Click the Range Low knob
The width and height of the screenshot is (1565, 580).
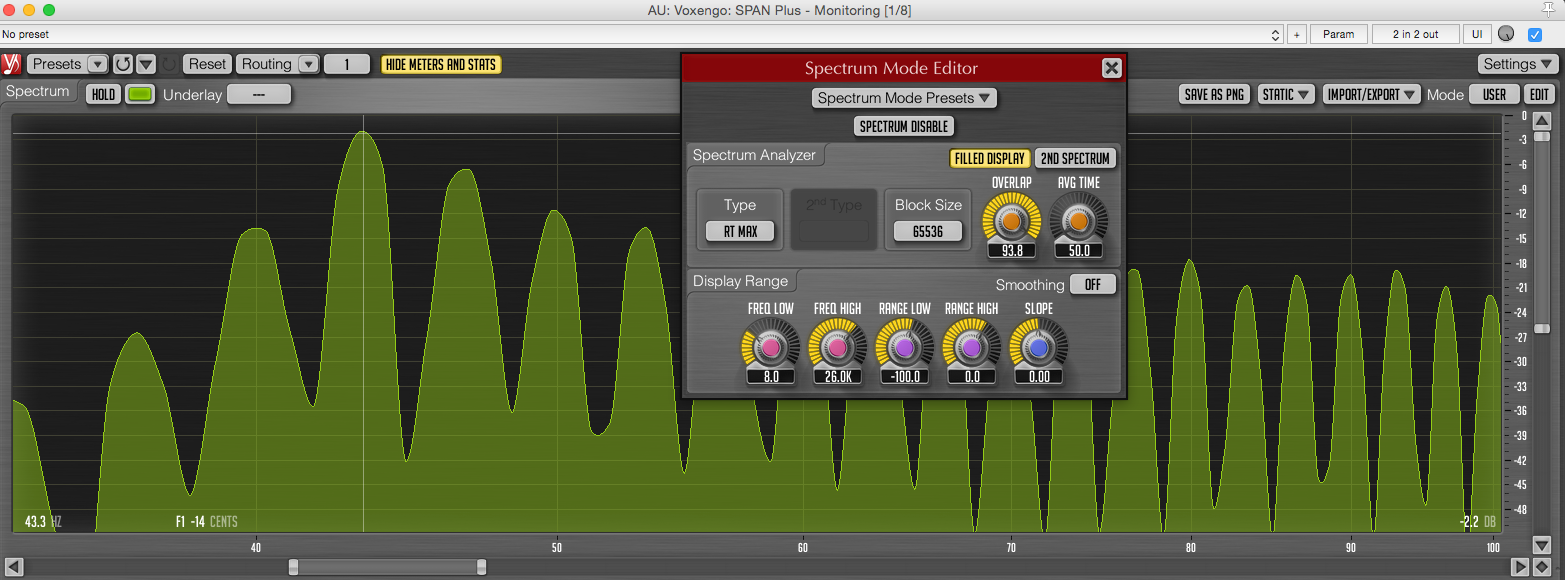coord(904,347)
